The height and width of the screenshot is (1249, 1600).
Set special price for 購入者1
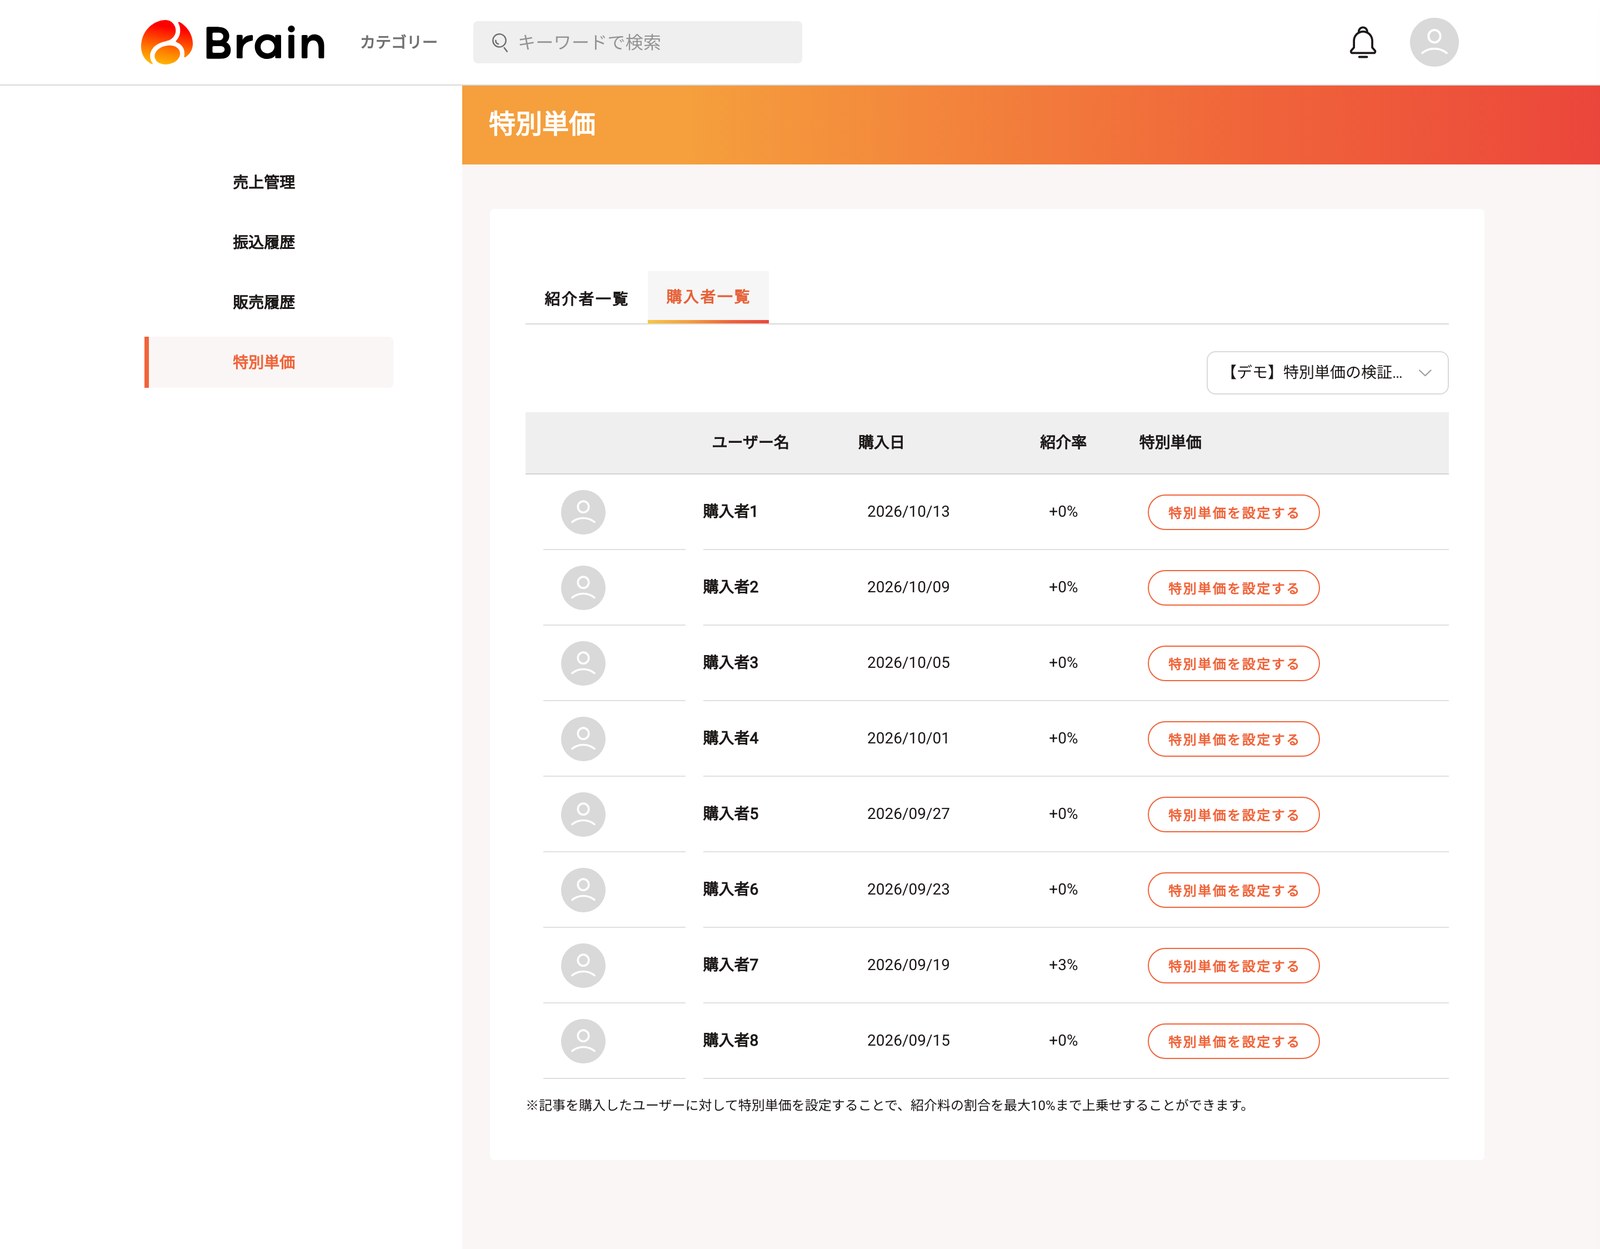click(1233, 512)
